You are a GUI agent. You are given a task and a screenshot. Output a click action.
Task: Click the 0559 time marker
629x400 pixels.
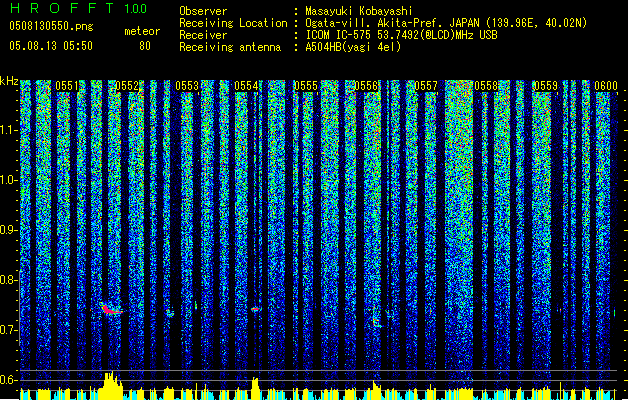(x=546, y=86)
